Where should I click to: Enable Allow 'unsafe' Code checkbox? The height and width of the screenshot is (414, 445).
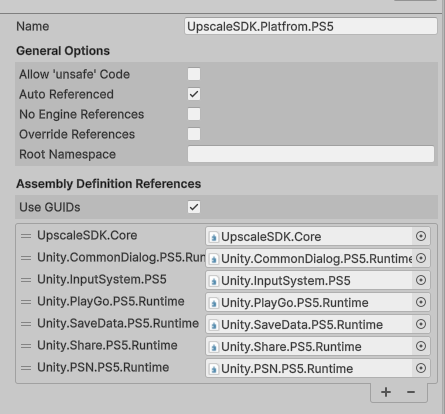pyautogui.click(x=194, y=74)
